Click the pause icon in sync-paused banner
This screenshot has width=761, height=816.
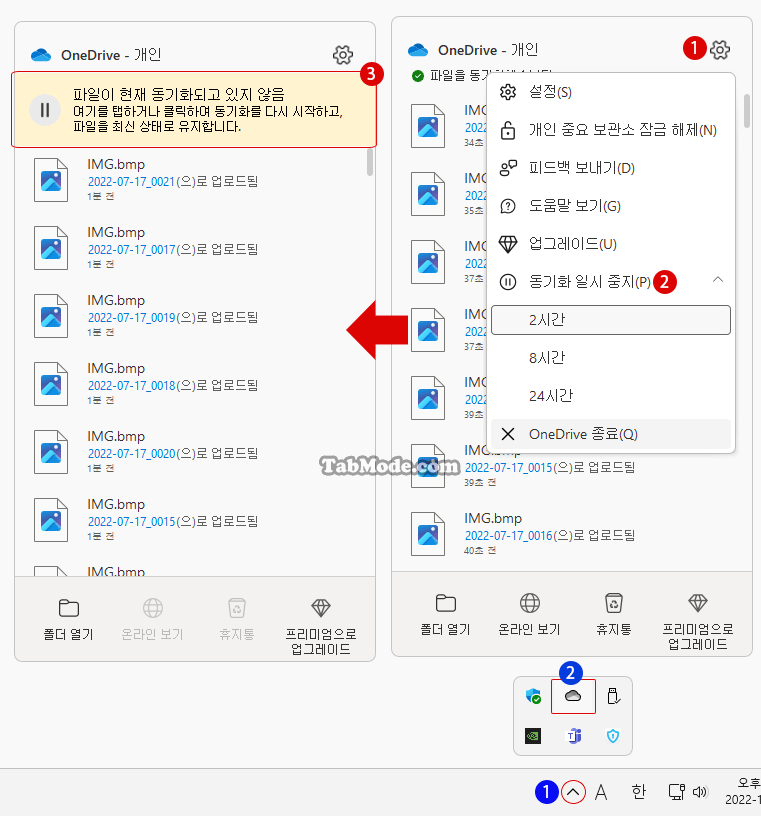[x=45, y=110]
